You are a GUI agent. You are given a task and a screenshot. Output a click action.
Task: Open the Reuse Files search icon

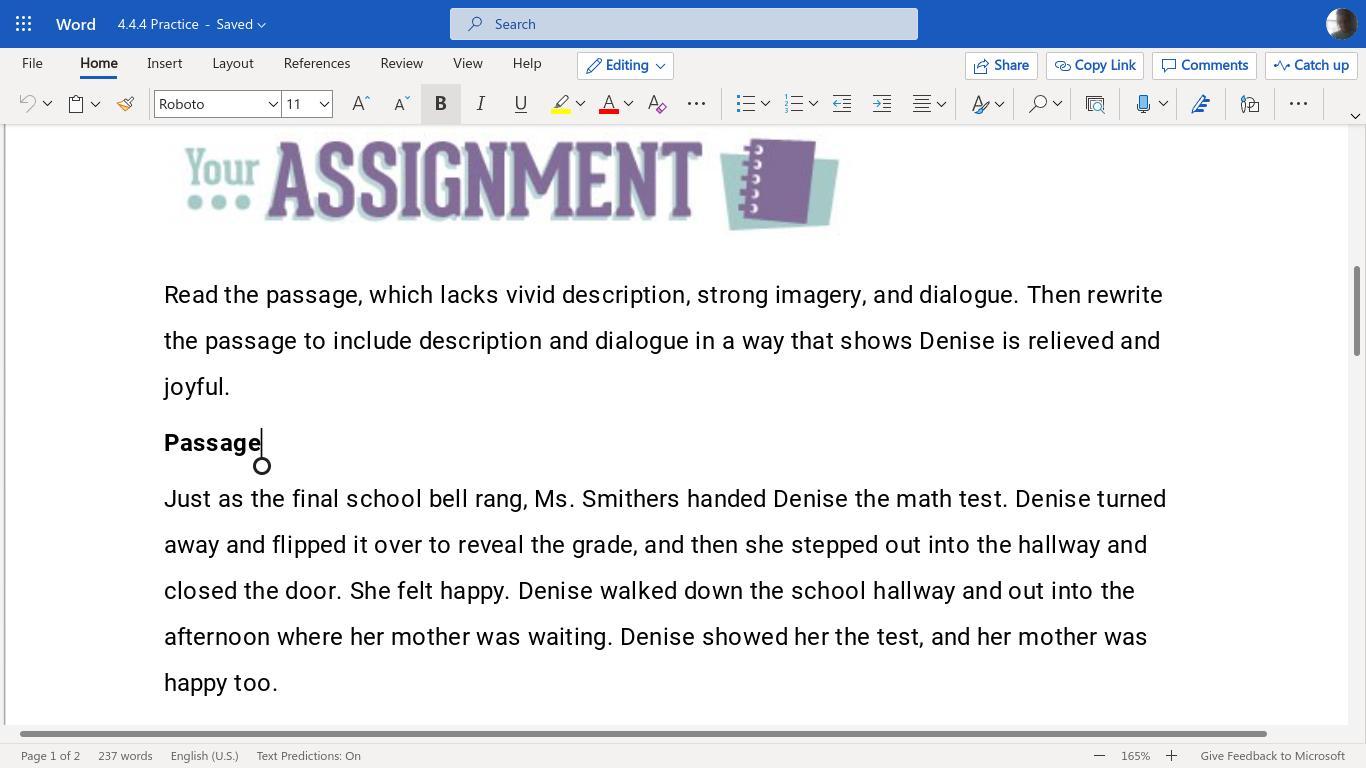[1095, 104]
